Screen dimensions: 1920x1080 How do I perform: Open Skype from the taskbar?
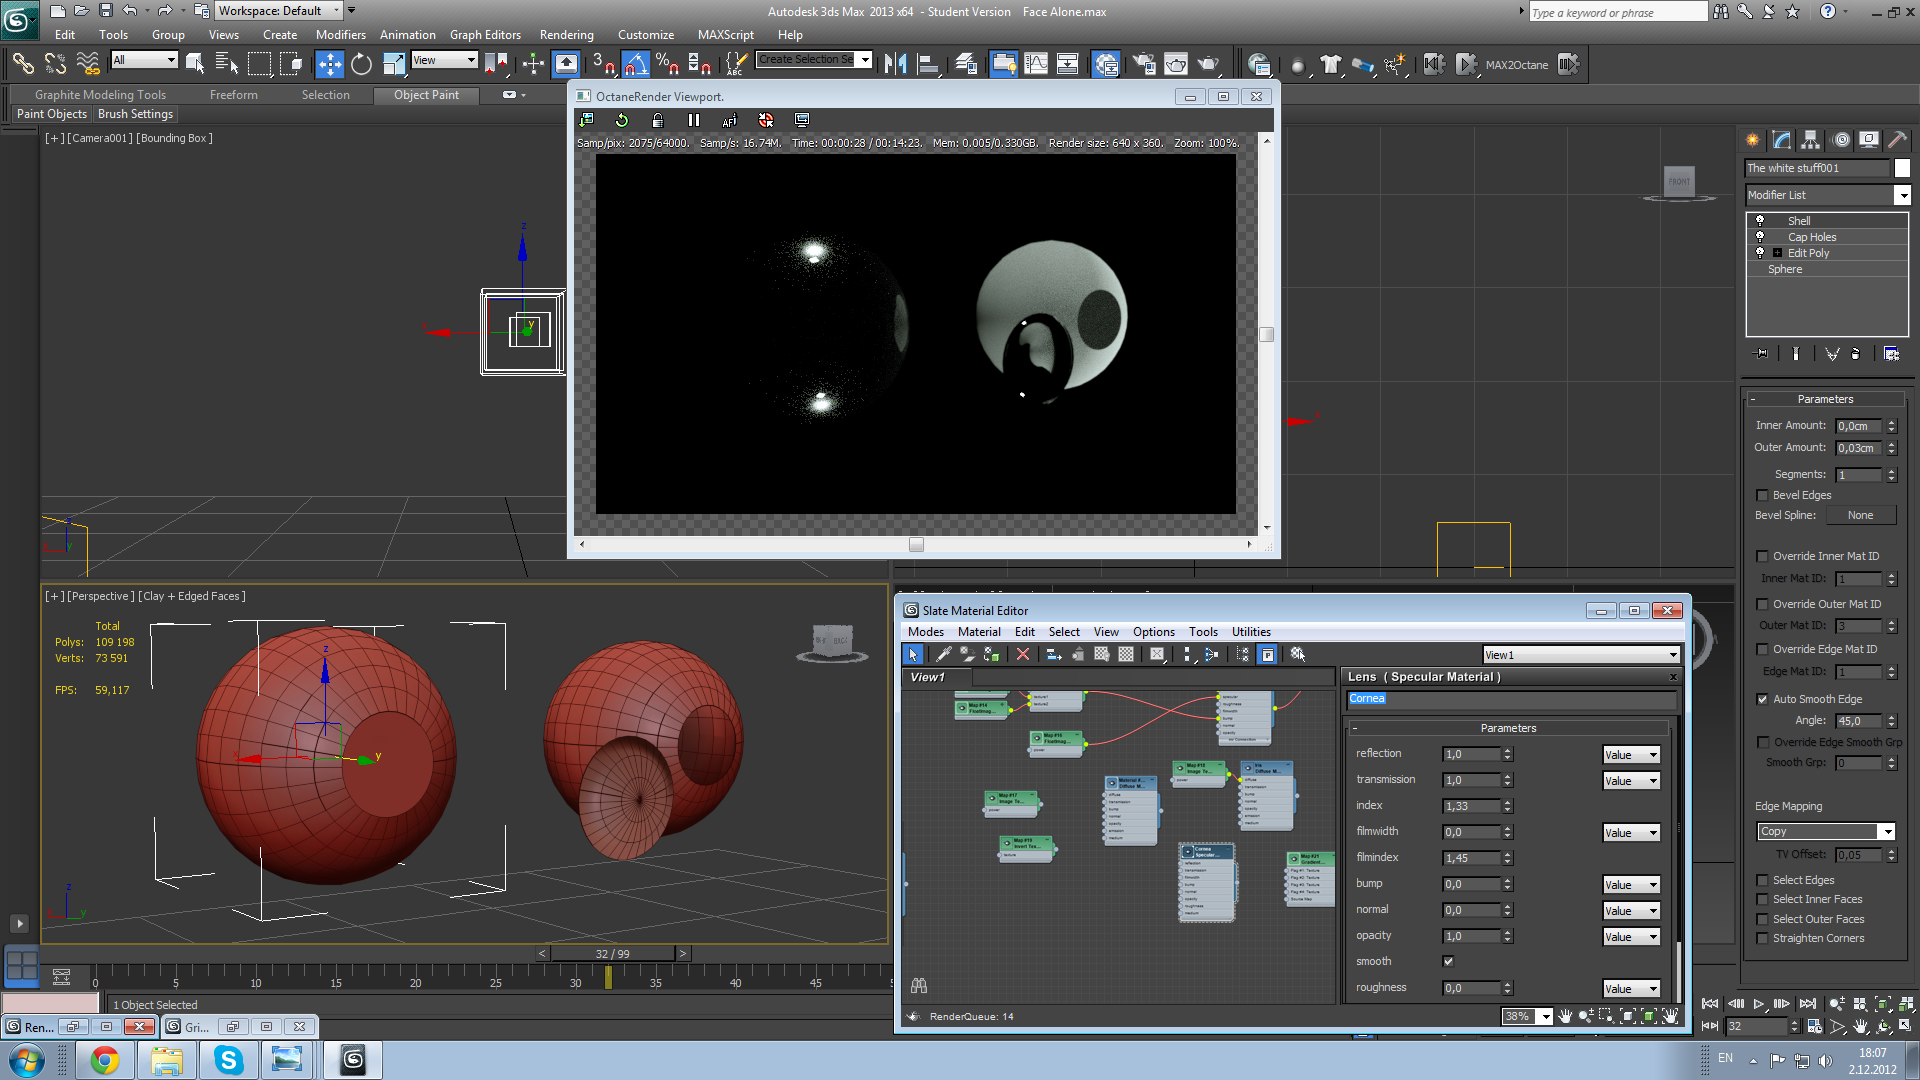228,1059
